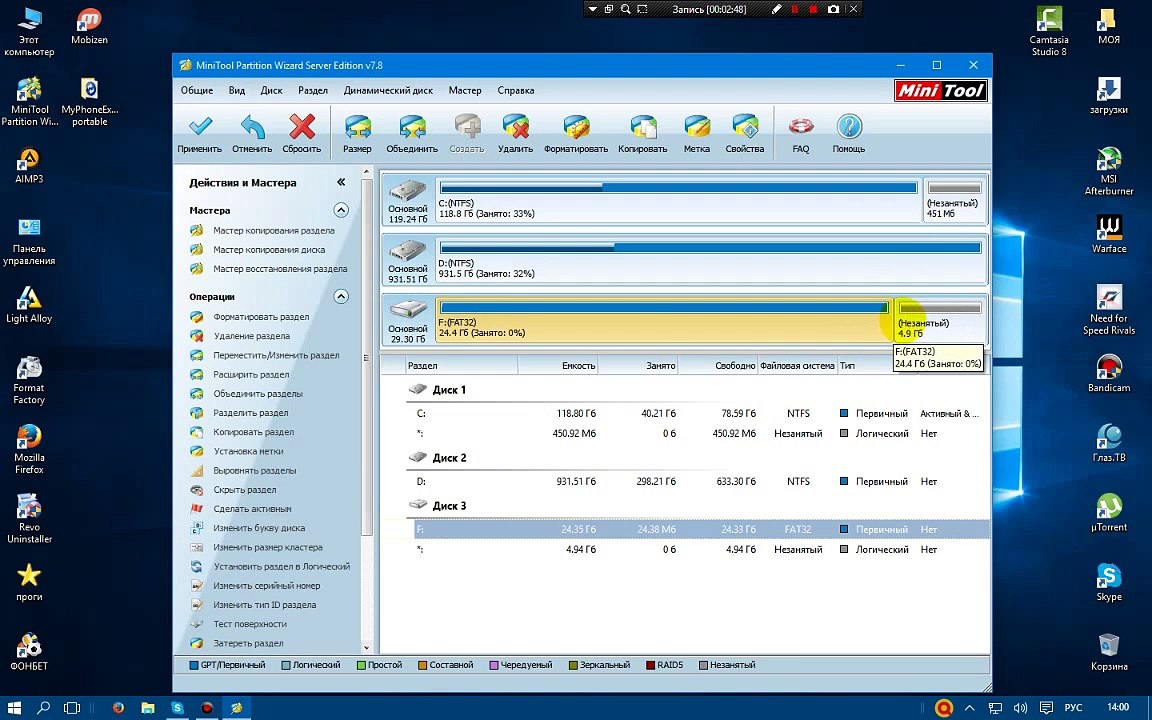Click the Windows Start button
This screenshot has height=720, width=1152.
[14, 708]
